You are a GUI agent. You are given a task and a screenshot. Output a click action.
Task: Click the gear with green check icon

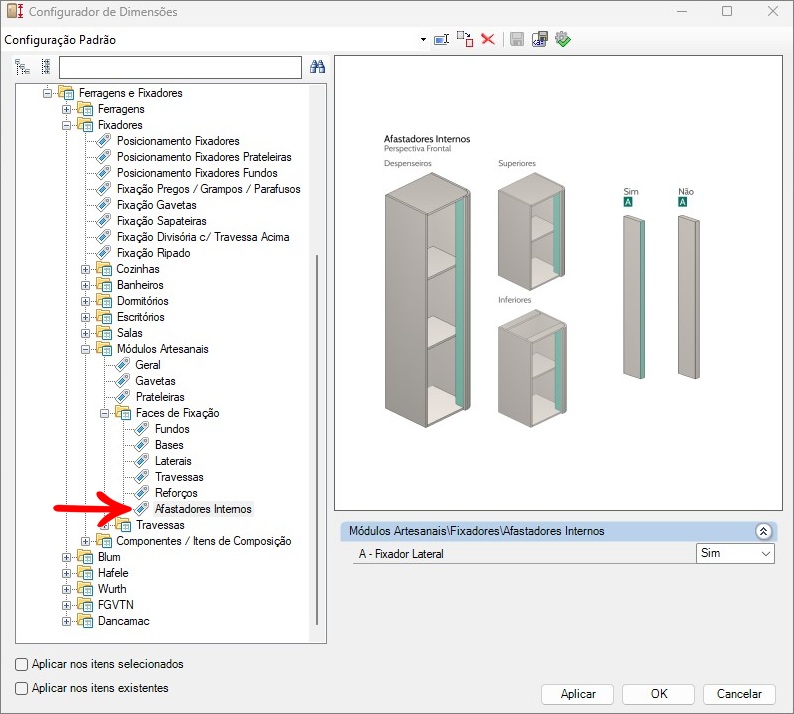coord(563,39)
